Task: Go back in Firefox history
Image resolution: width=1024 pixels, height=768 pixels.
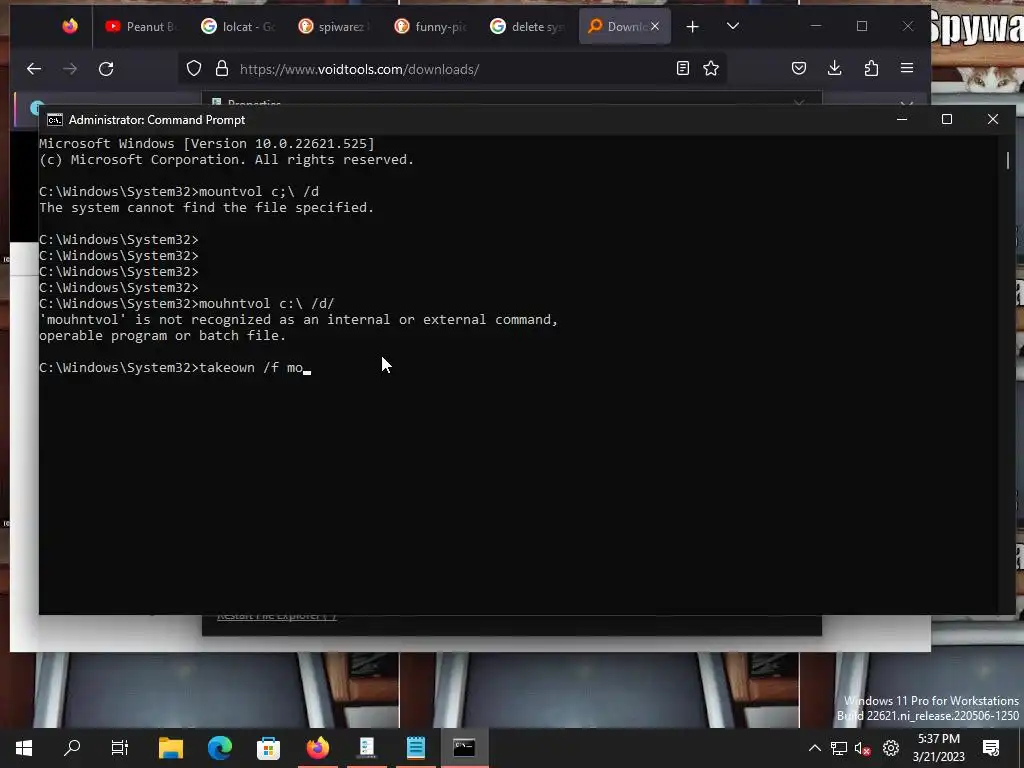Action: [x=34, y=69]
